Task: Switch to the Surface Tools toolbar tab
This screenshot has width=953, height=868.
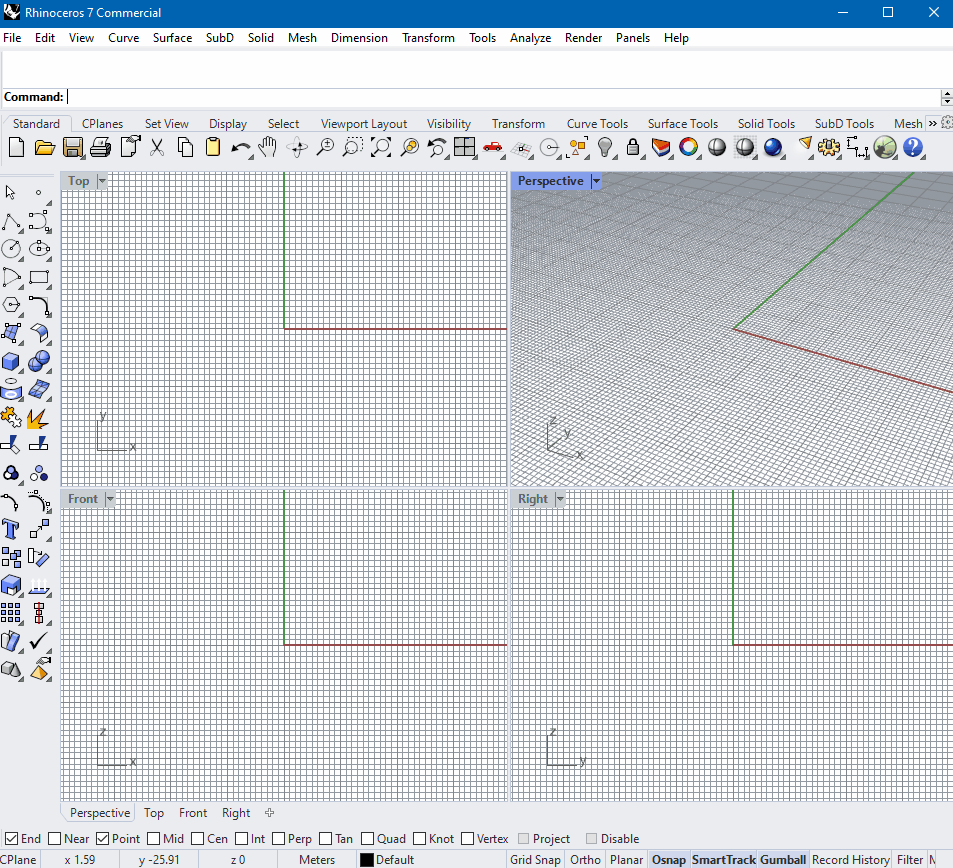Action: (683, 123)
